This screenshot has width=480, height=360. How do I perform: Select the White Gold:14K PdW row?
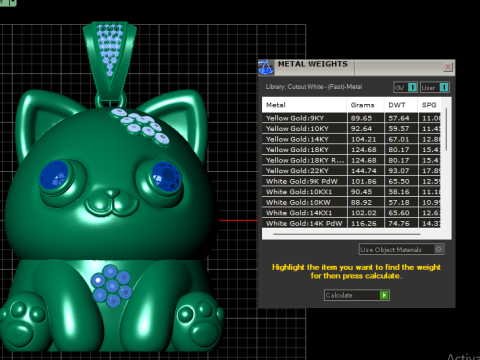pos(351,223)
